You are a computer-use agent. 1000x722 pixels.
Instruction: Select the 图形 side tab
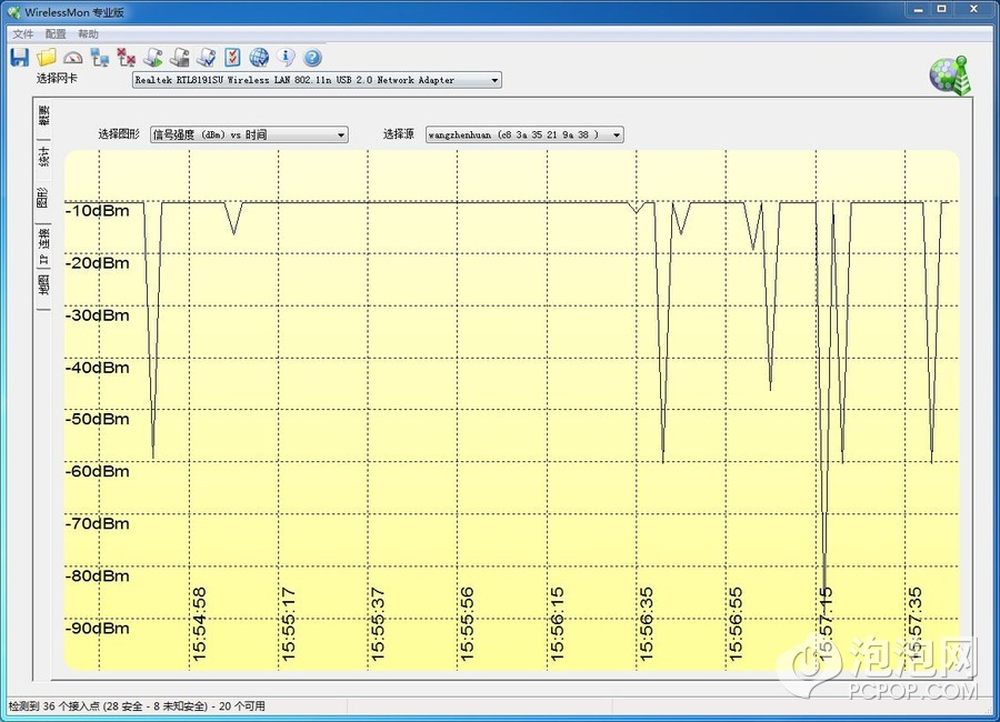(x=43, y=198)
